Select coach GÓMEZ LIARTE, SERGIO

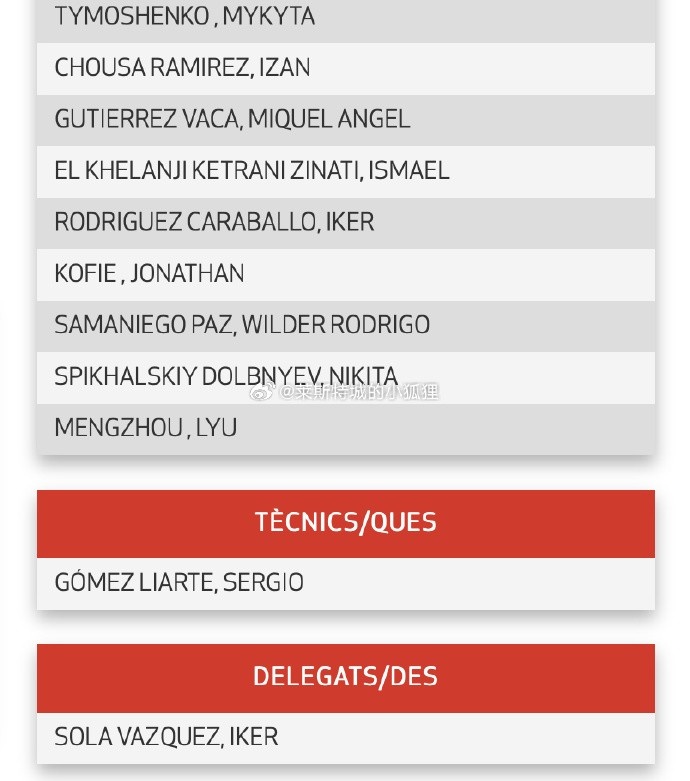[179, 583]
